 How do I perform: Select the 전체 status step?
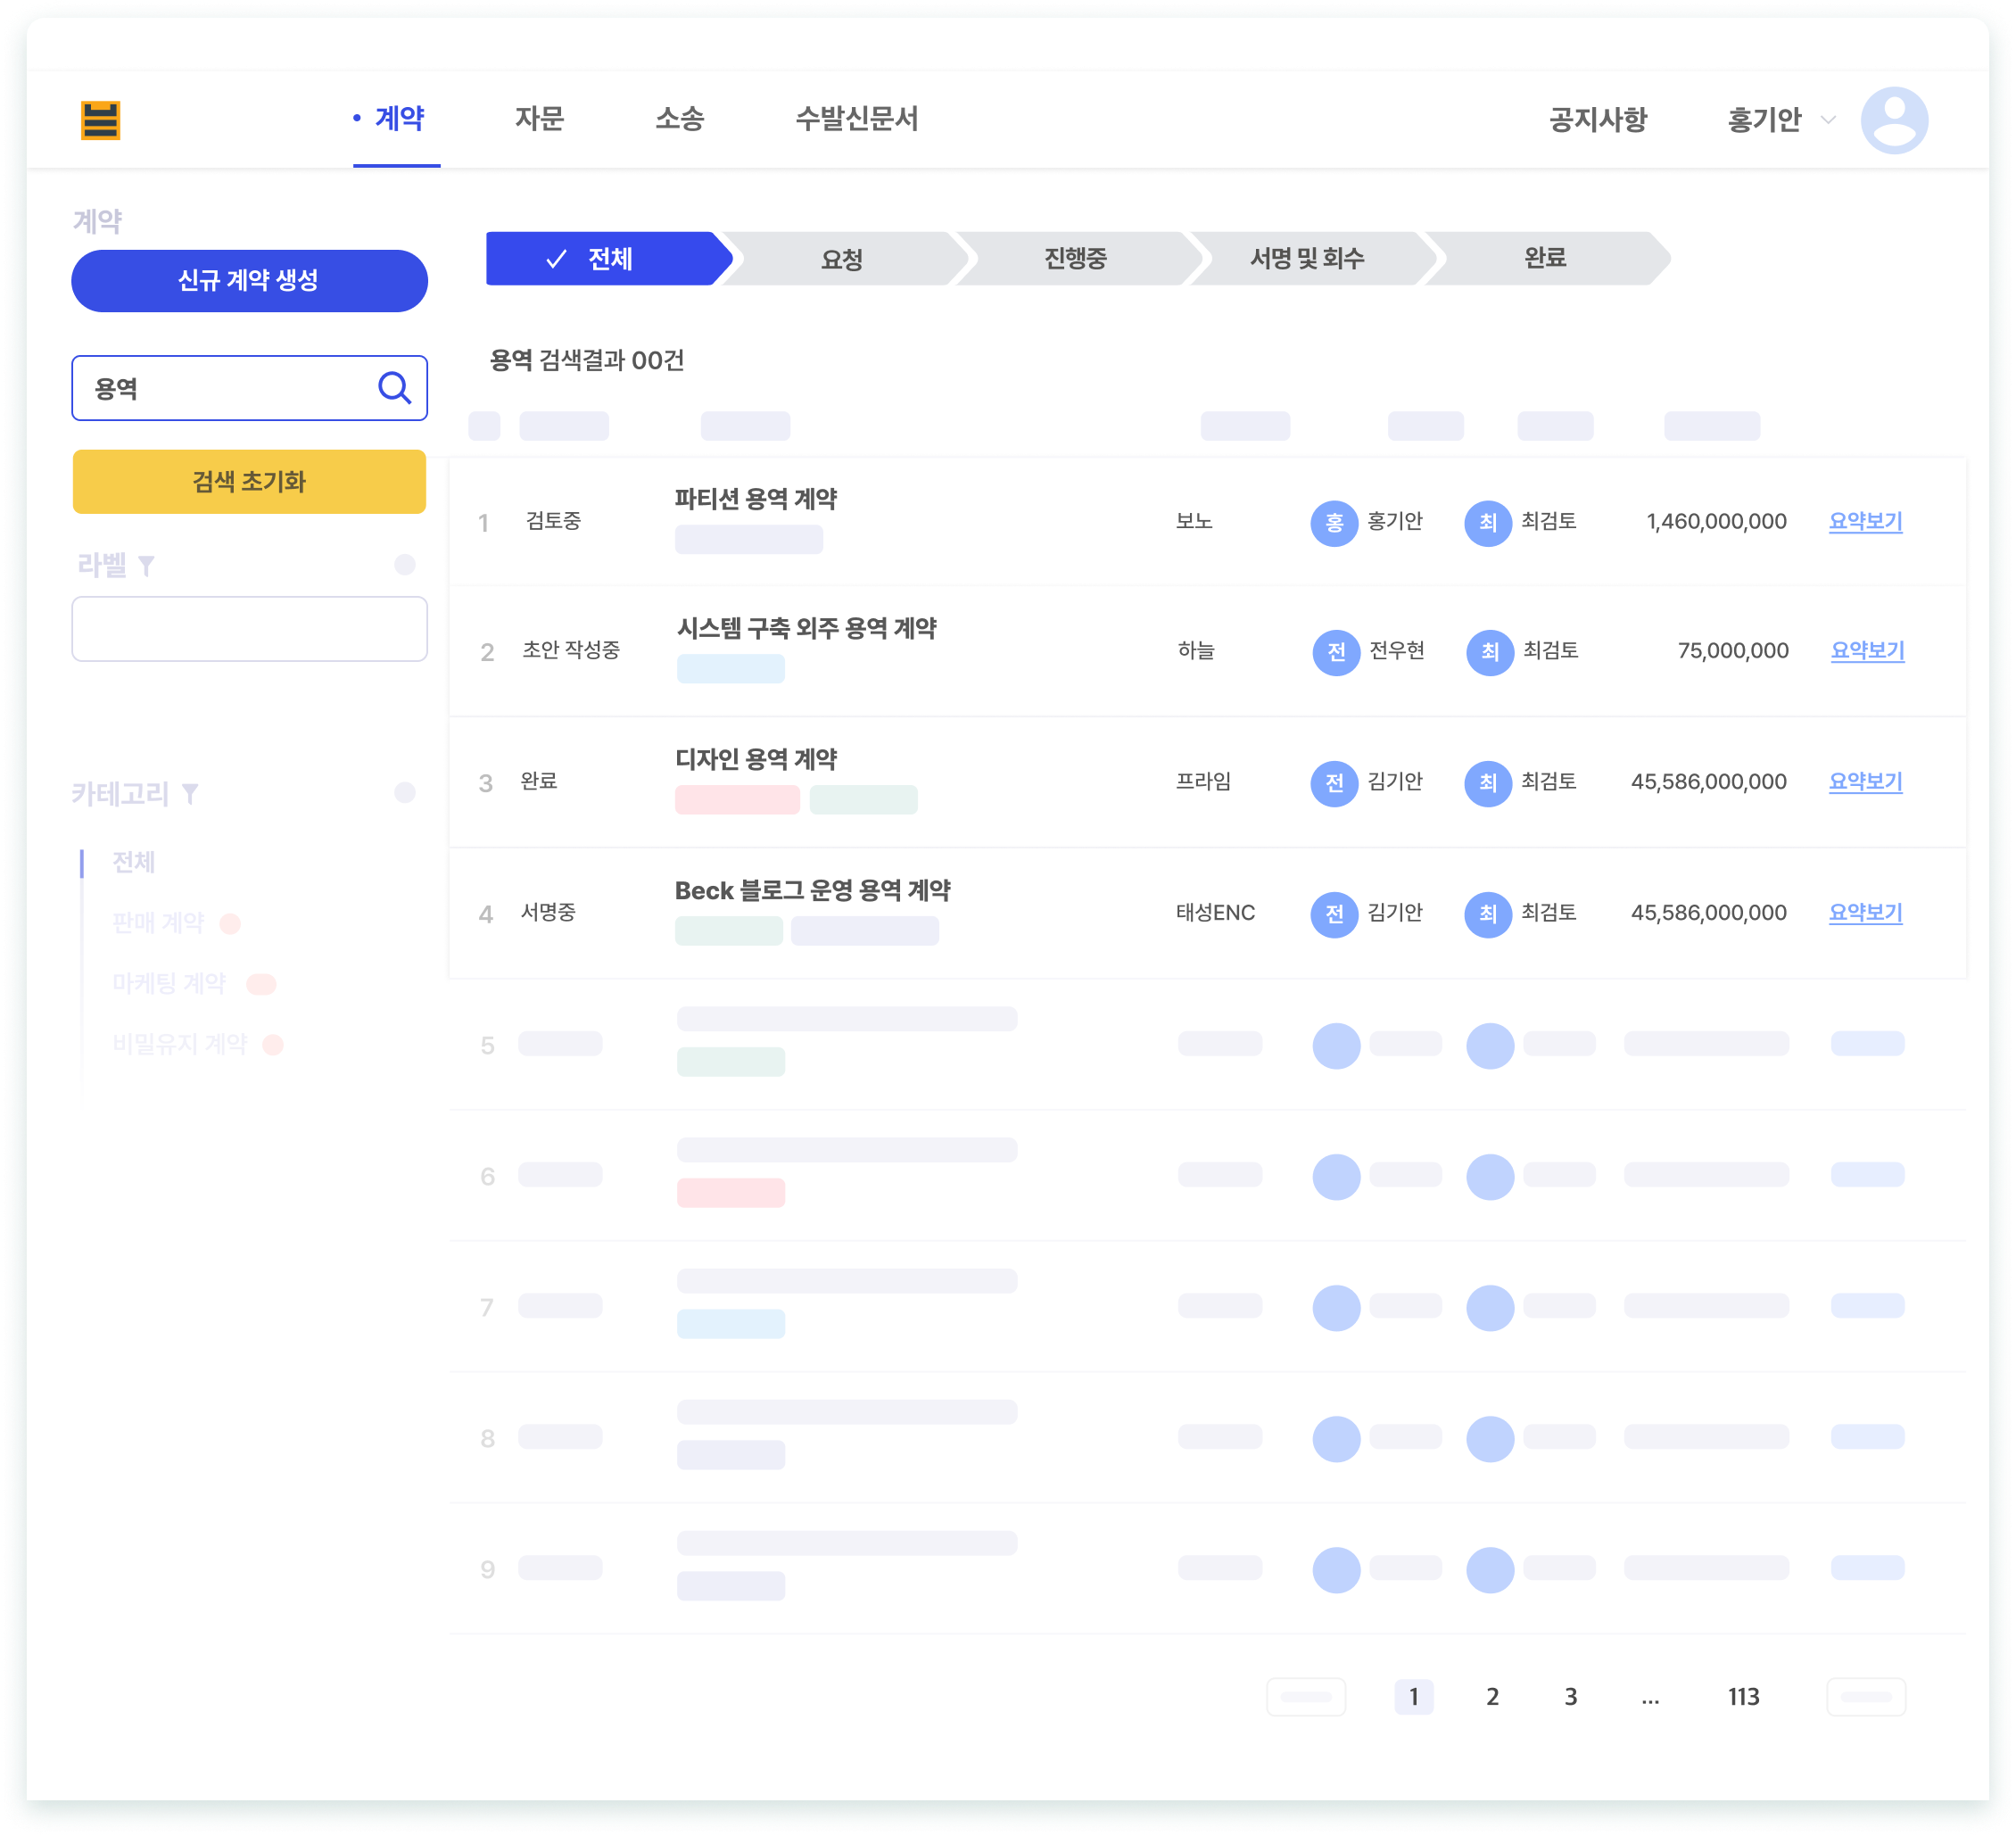[x=608, y=259]
